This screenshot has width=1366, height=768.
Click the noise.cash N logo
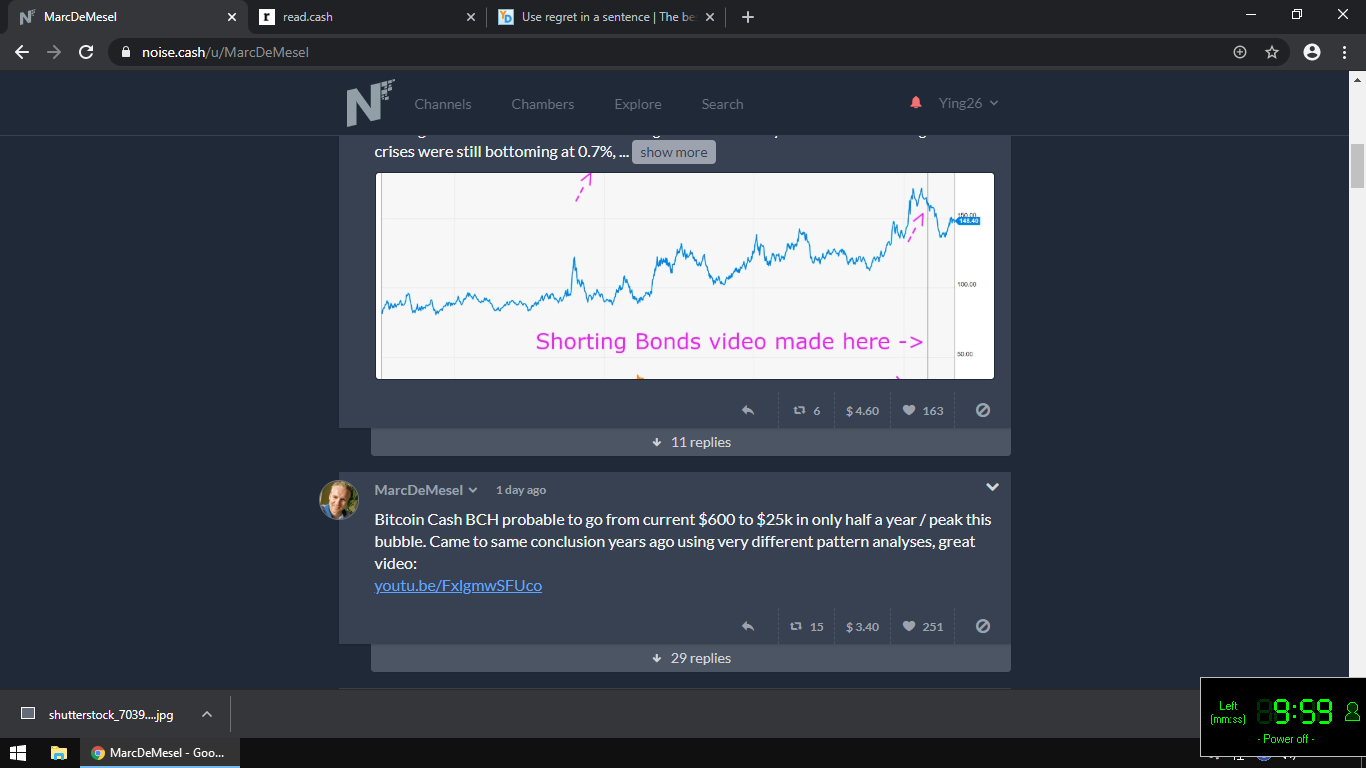click(x=370, y=103)
